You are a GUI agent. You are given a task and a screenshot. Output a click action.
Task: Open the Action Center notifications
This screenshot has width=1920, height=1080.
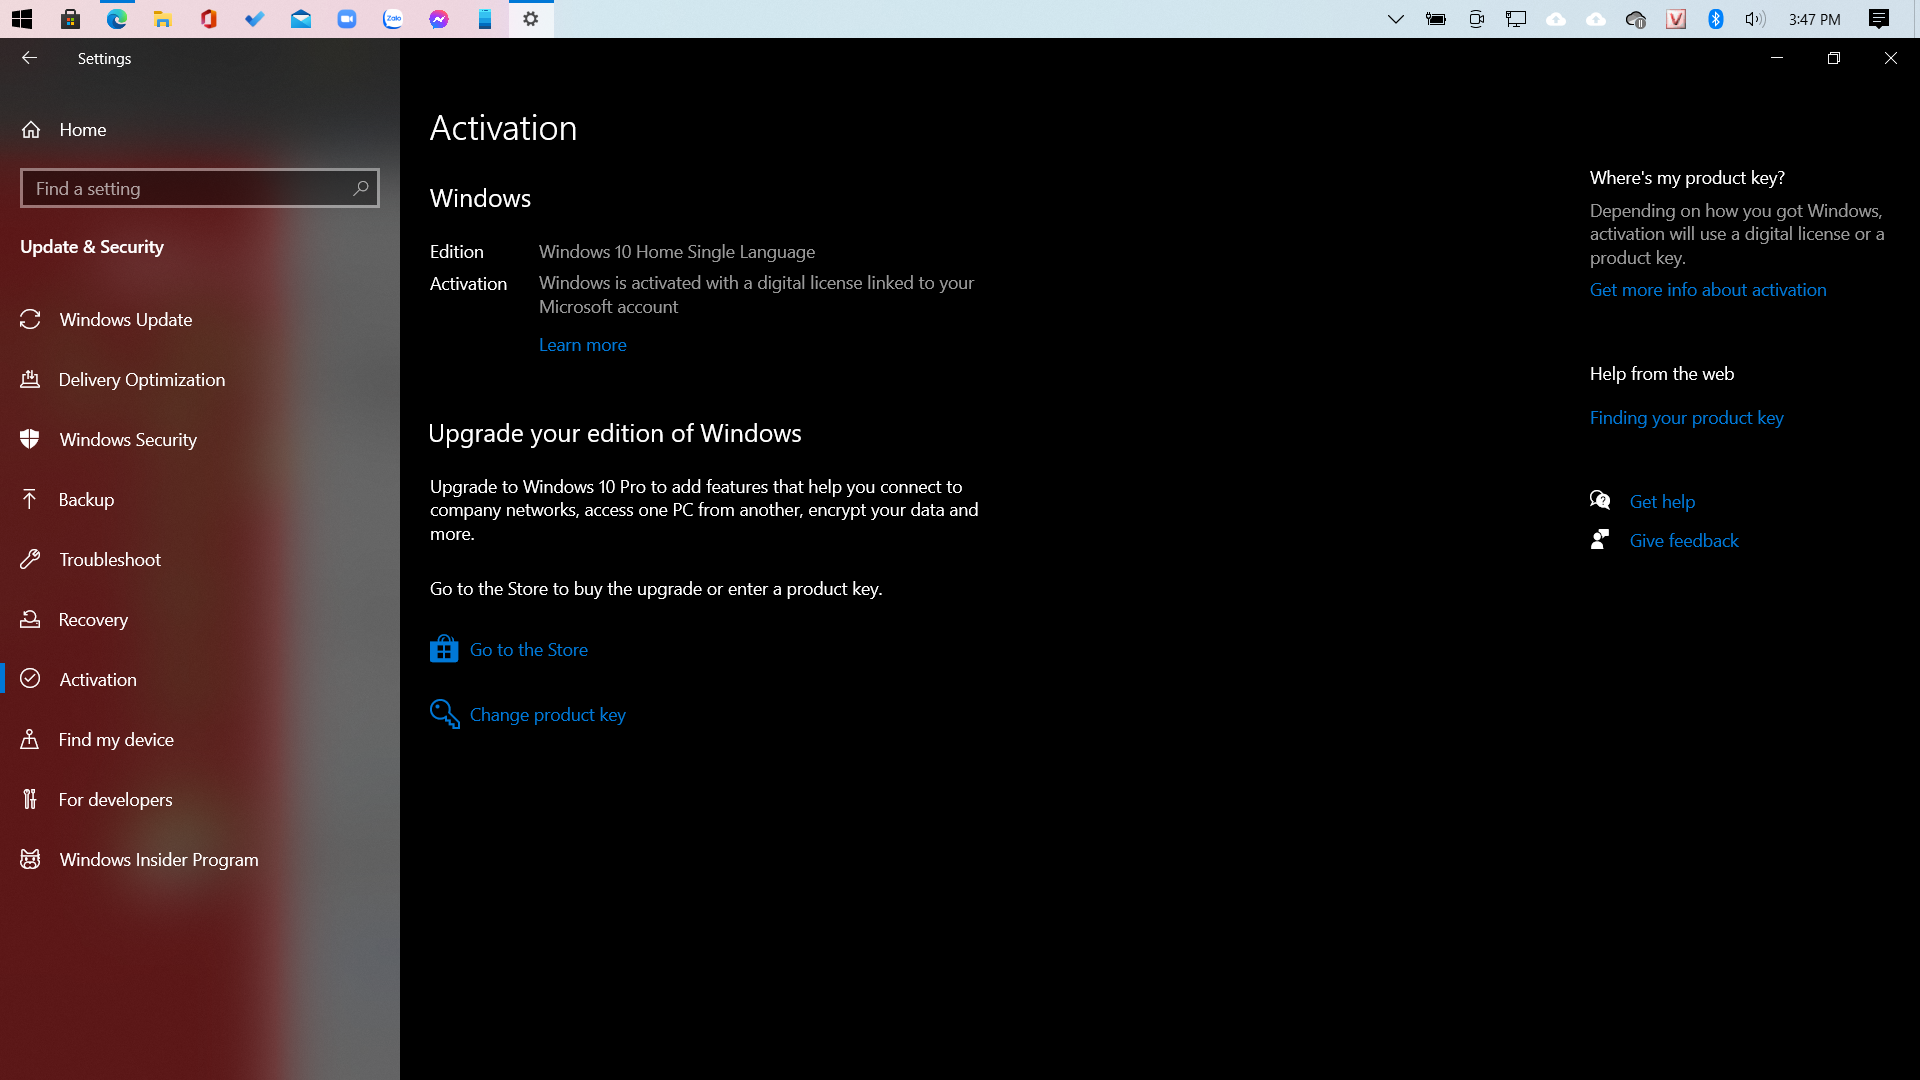click(1879, 19)
